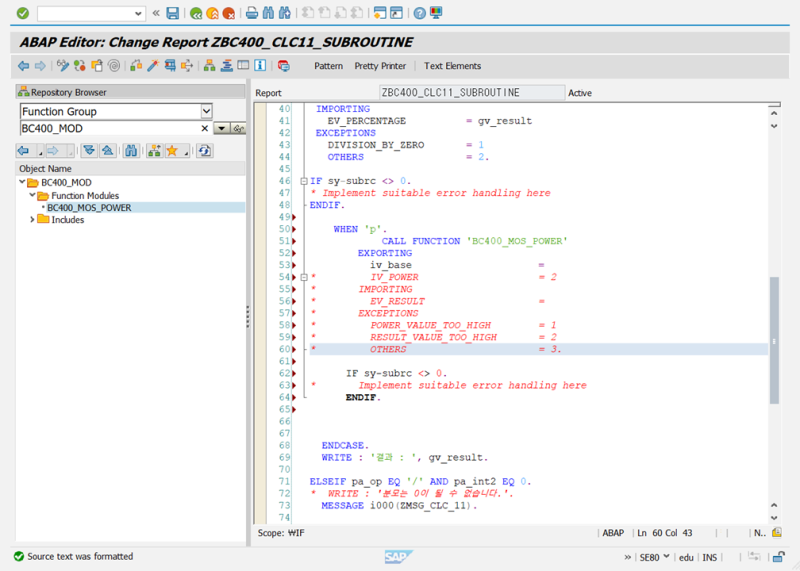This screenshot has height=571, width=800.
Task: Click the red Cancel icon
Action: (229, 14)
